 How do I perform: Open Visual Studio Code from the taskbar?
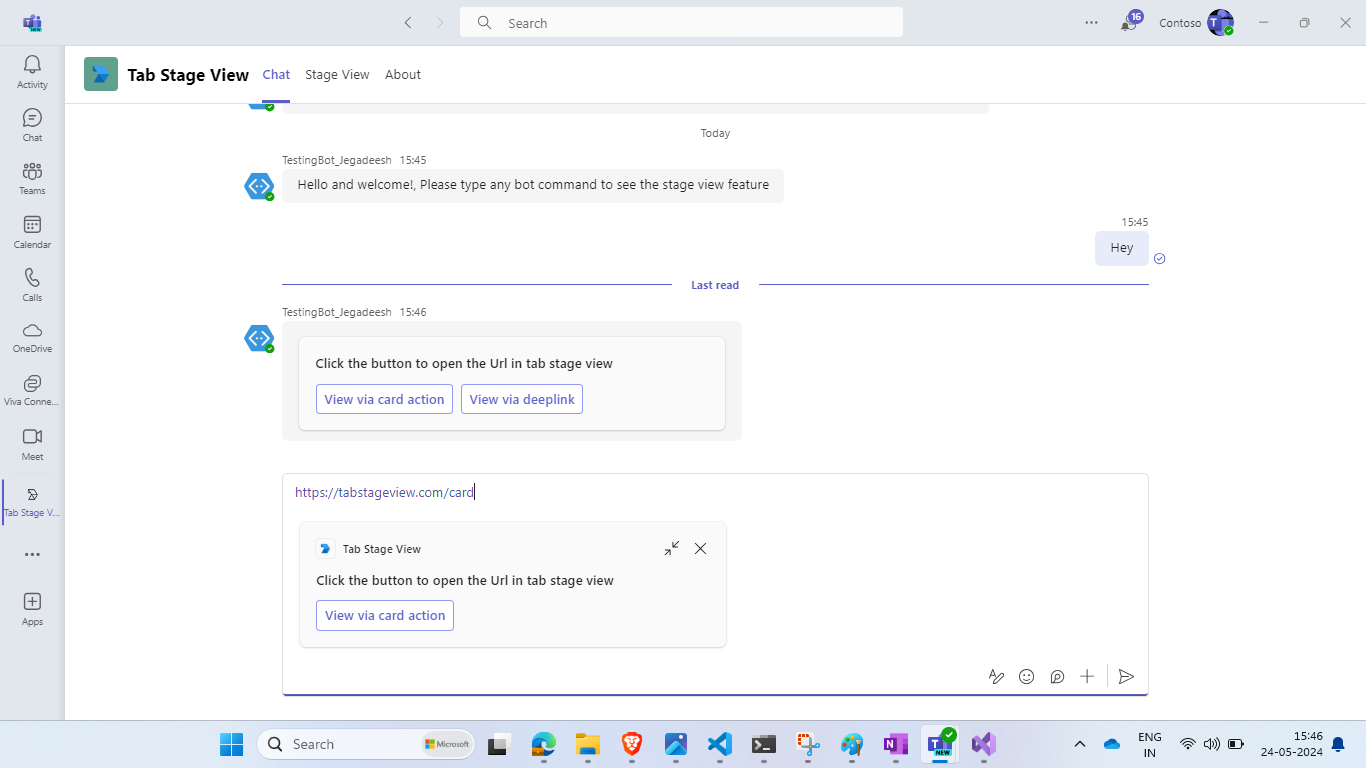719,744
